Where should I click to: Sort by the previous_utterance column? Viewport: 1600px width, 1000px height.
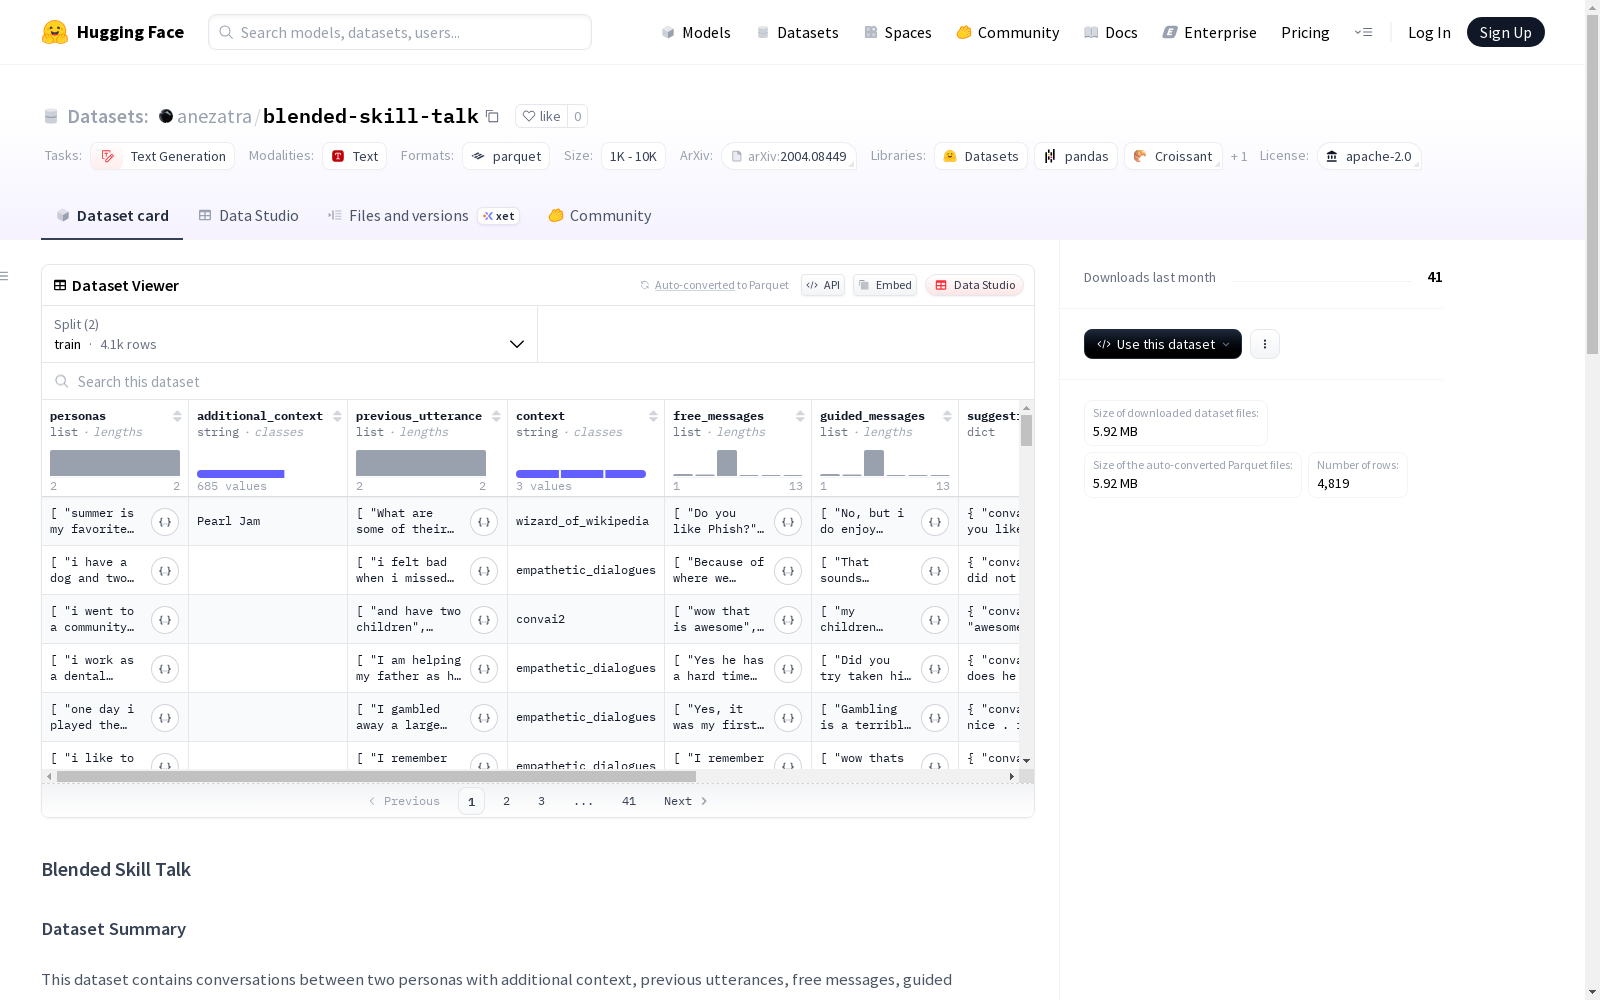tap(496, 416)
